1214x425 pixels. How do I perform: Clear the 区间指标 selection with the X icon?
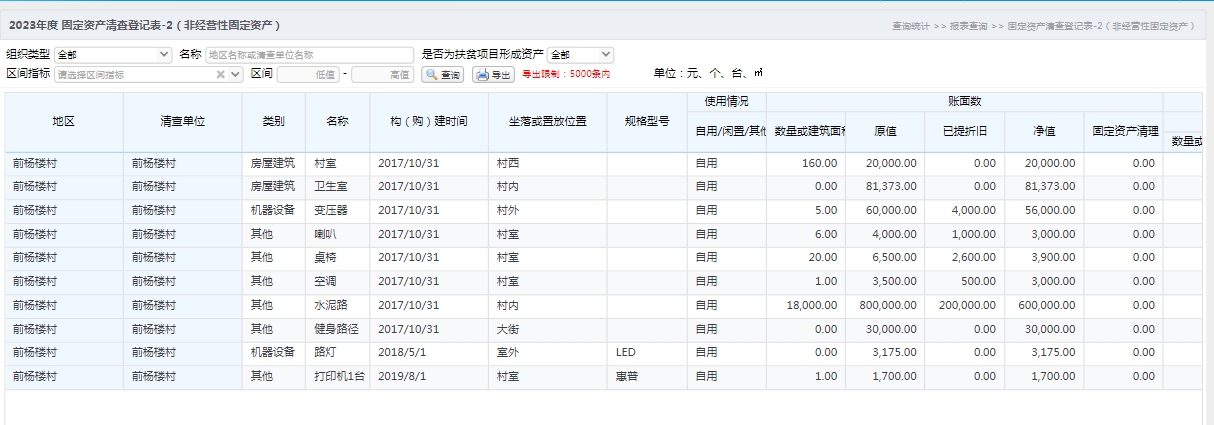221,74
